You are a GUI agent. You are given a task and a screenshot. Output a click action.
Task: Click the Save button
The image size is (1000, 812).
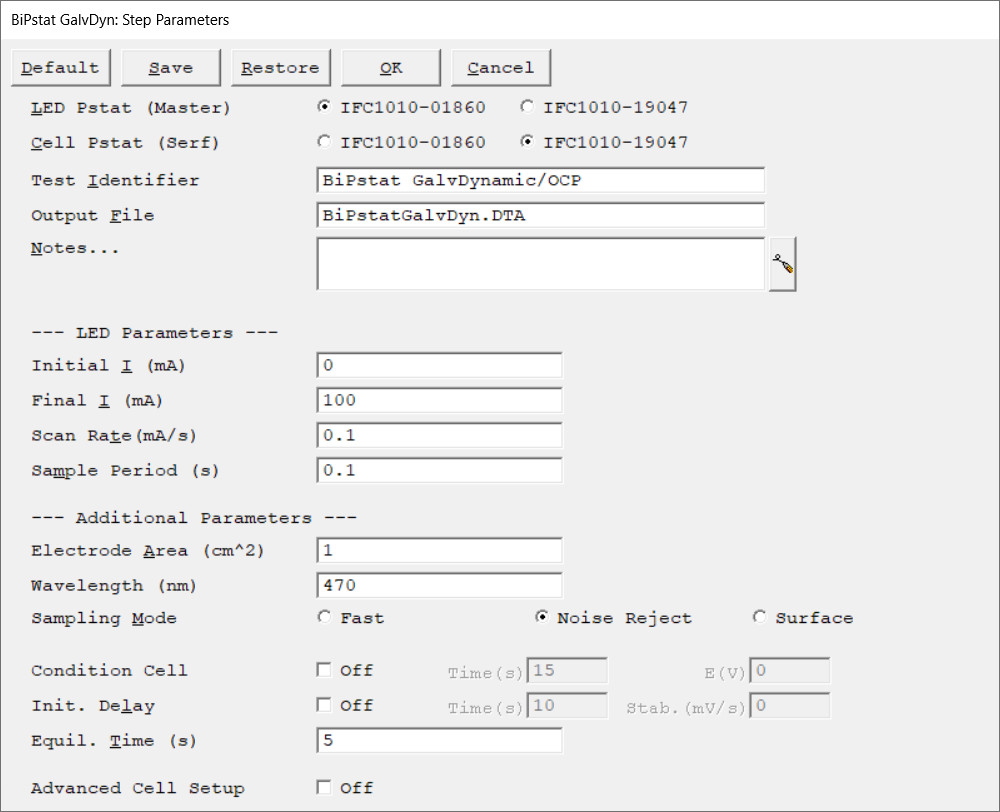(171, 68)
